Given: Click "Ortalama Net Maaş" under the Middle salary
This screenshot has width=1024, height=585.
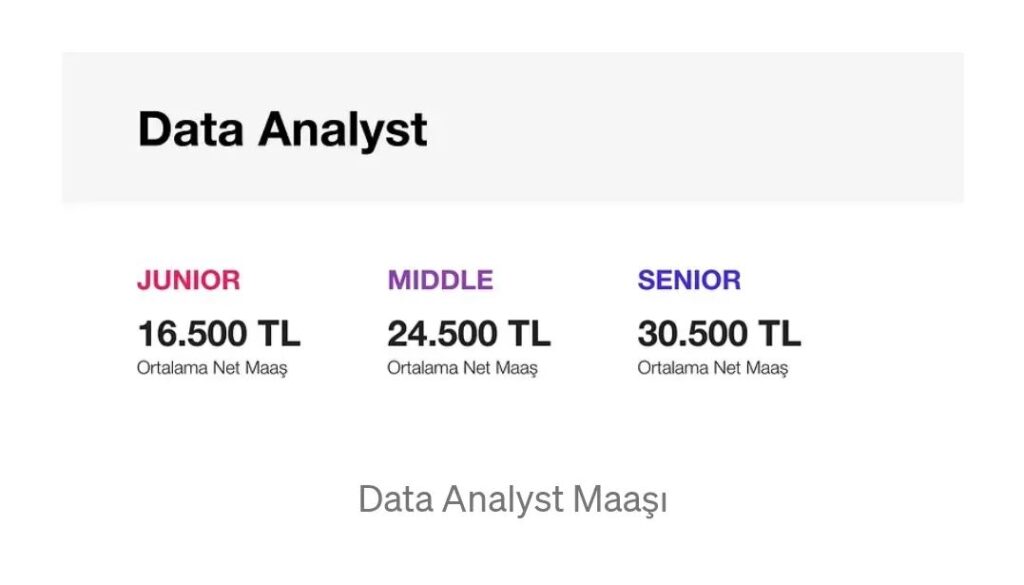Looking at the screenshot, I should coord(462,368).
